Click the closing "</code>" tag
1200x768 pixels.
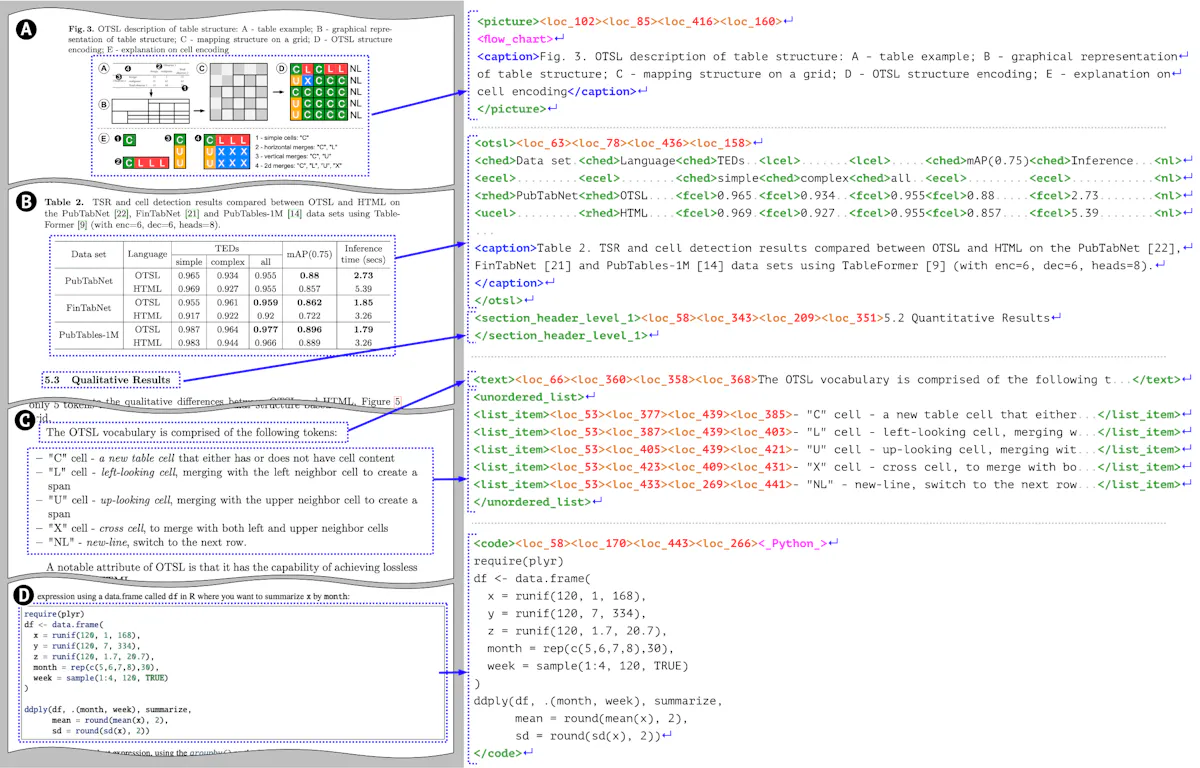[x=500, y=752]
